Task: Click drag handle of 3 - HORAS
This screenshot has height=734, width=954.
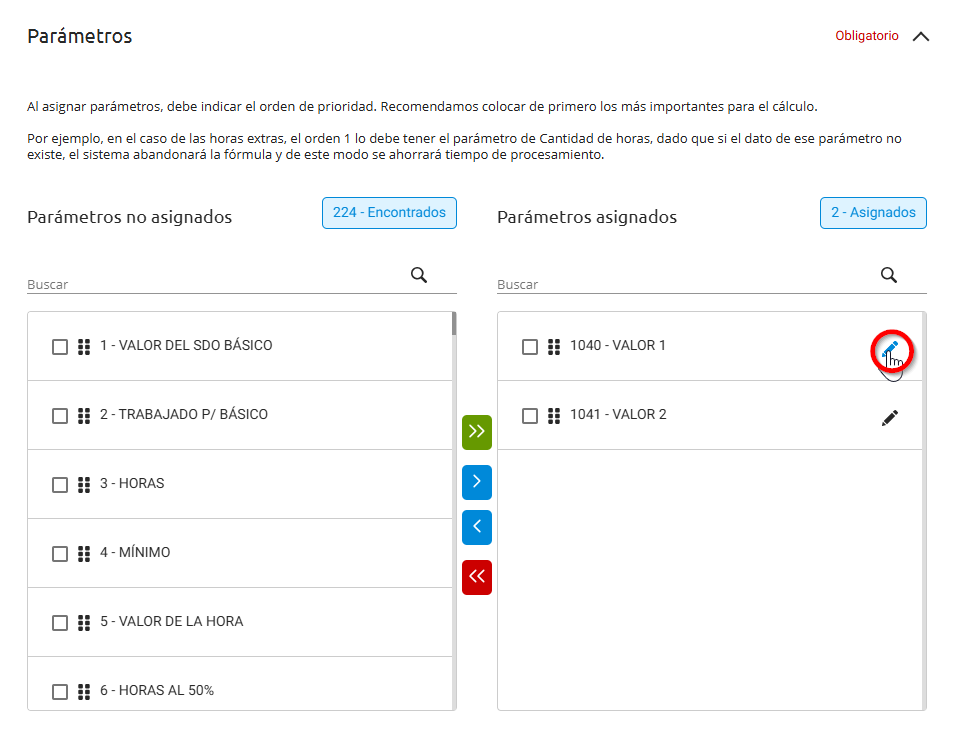Action: coord(84,484)
